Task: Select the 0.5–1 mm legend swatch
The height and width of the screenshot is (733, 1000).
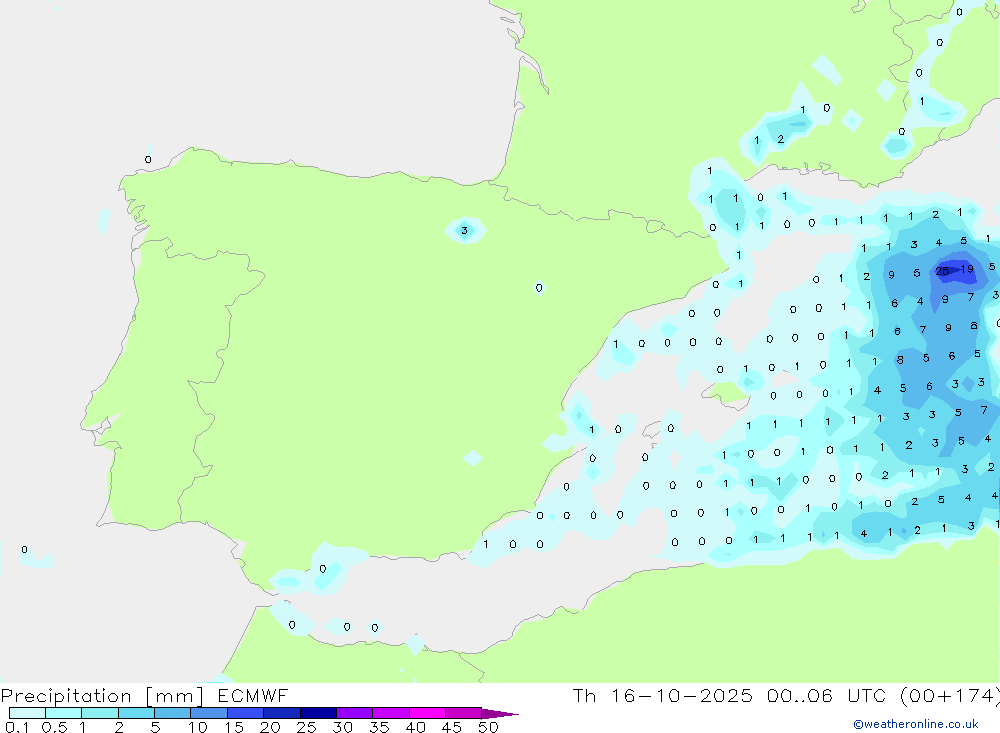Action: 64,713
